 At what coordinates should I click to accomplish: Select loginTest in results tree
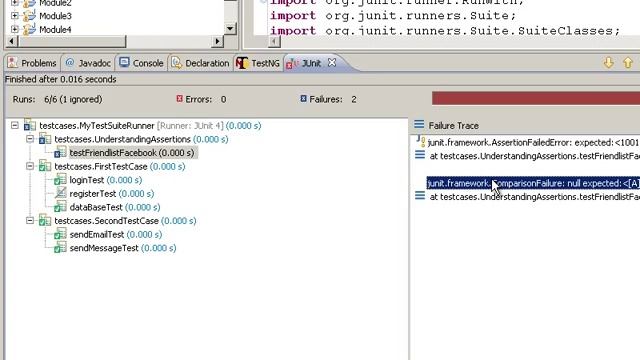[106, 180]
